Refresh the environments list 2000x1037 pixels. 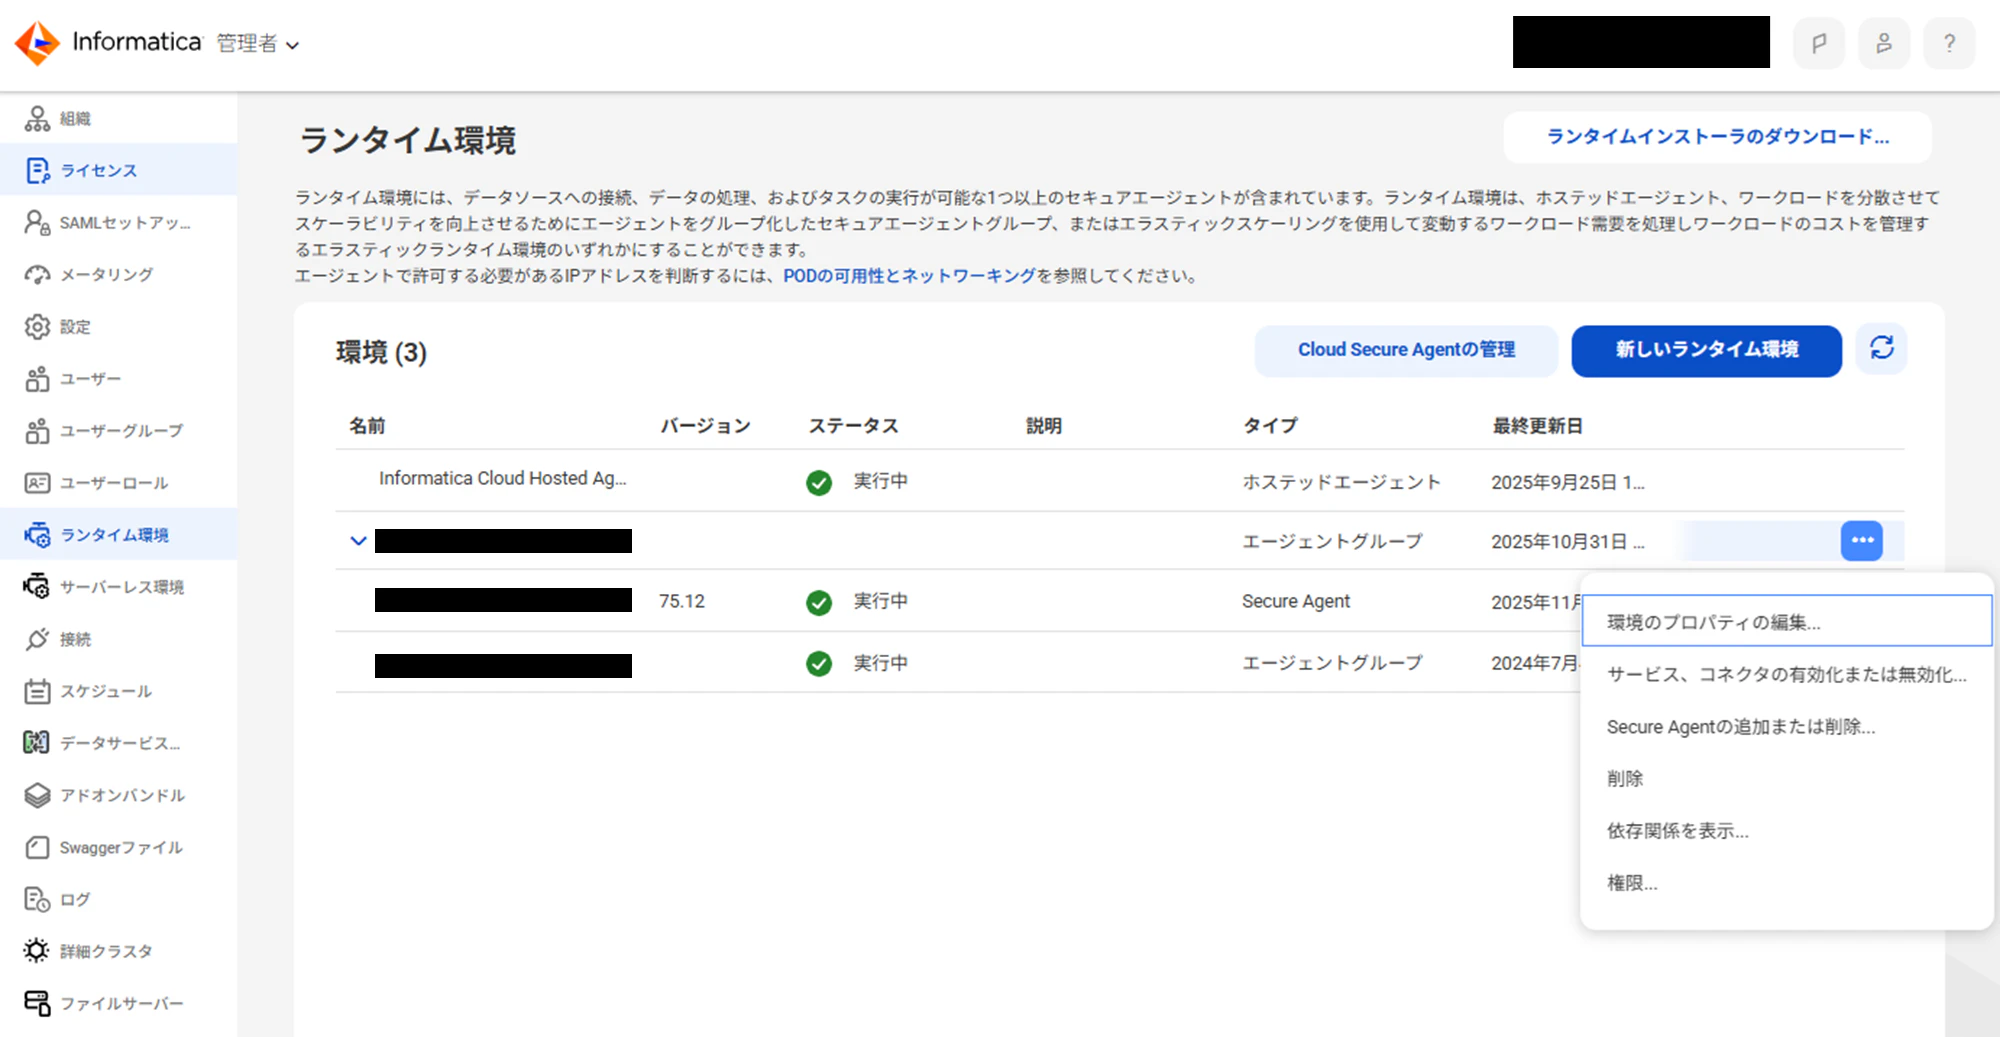coord(1882,348)
